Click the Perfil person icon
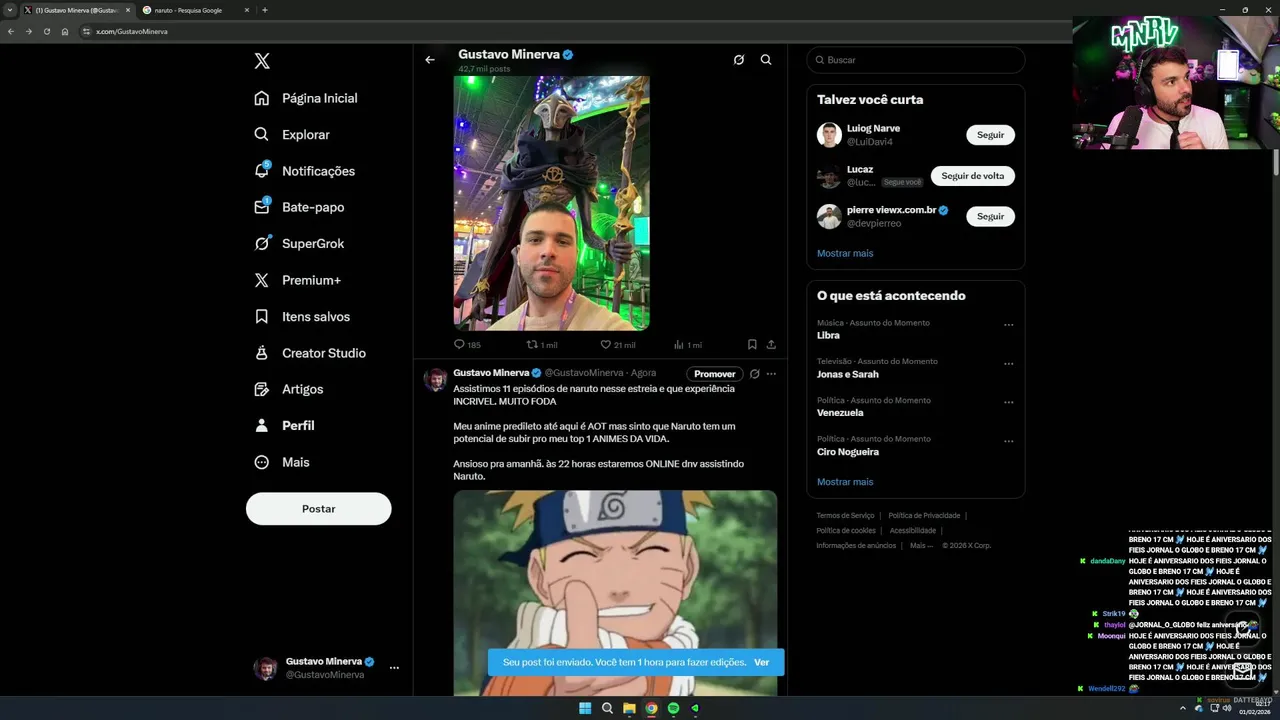The image size is (1280, 720). point(262,425)
